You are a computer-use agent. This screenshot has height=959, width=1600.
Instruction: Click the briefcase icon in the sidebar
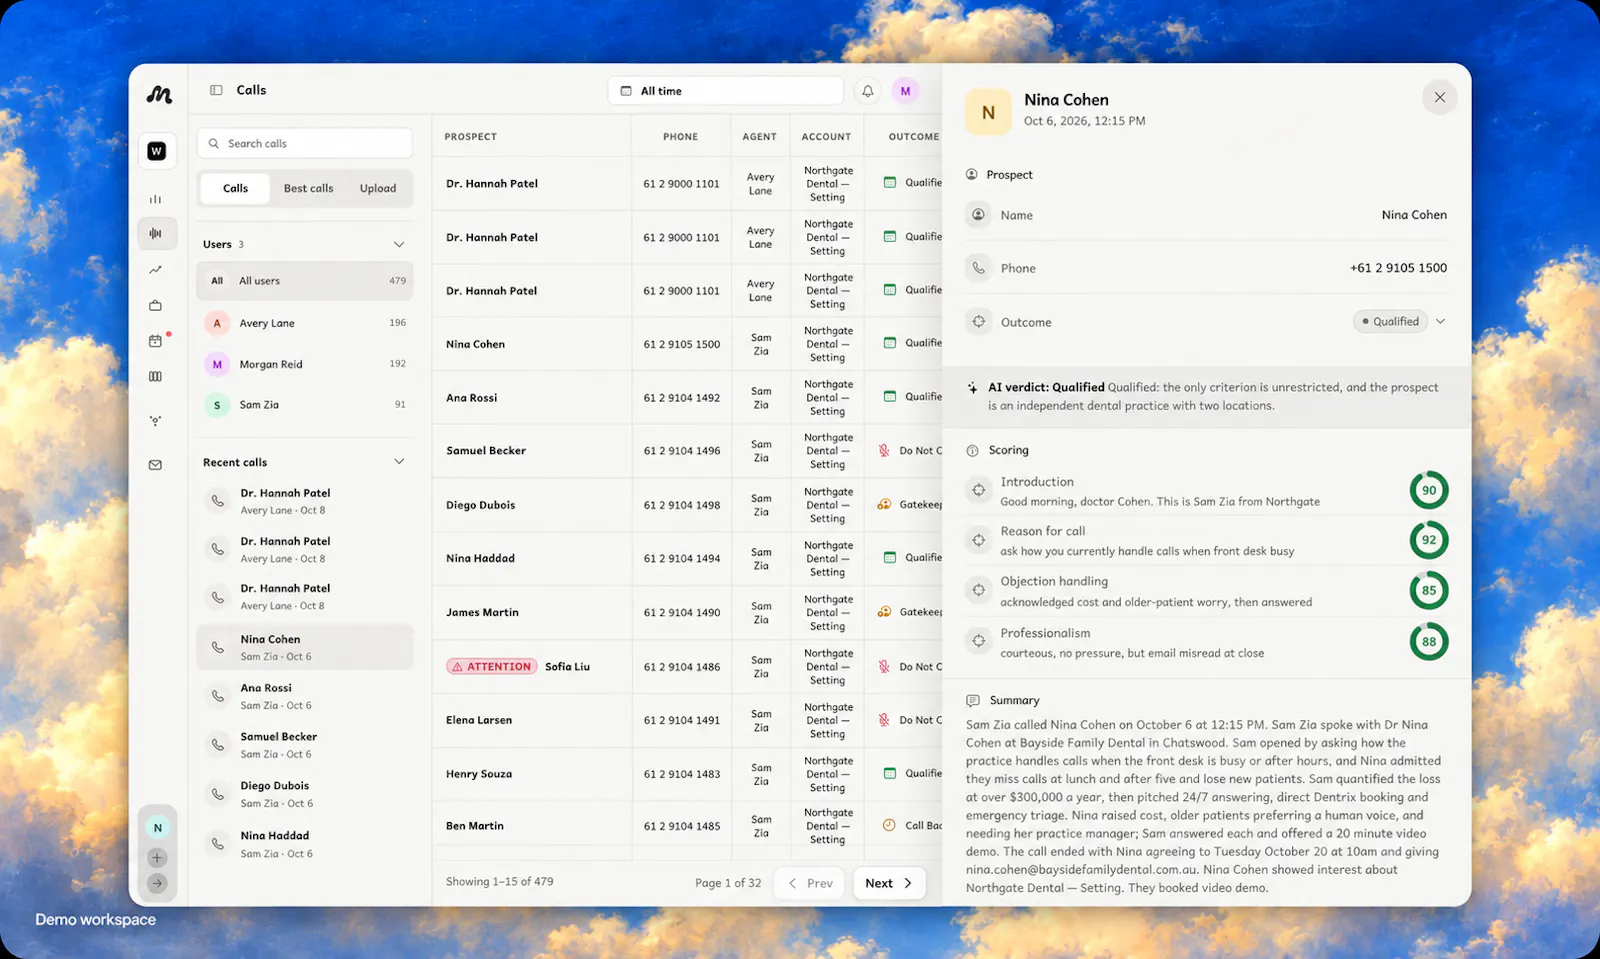point(156,305)
